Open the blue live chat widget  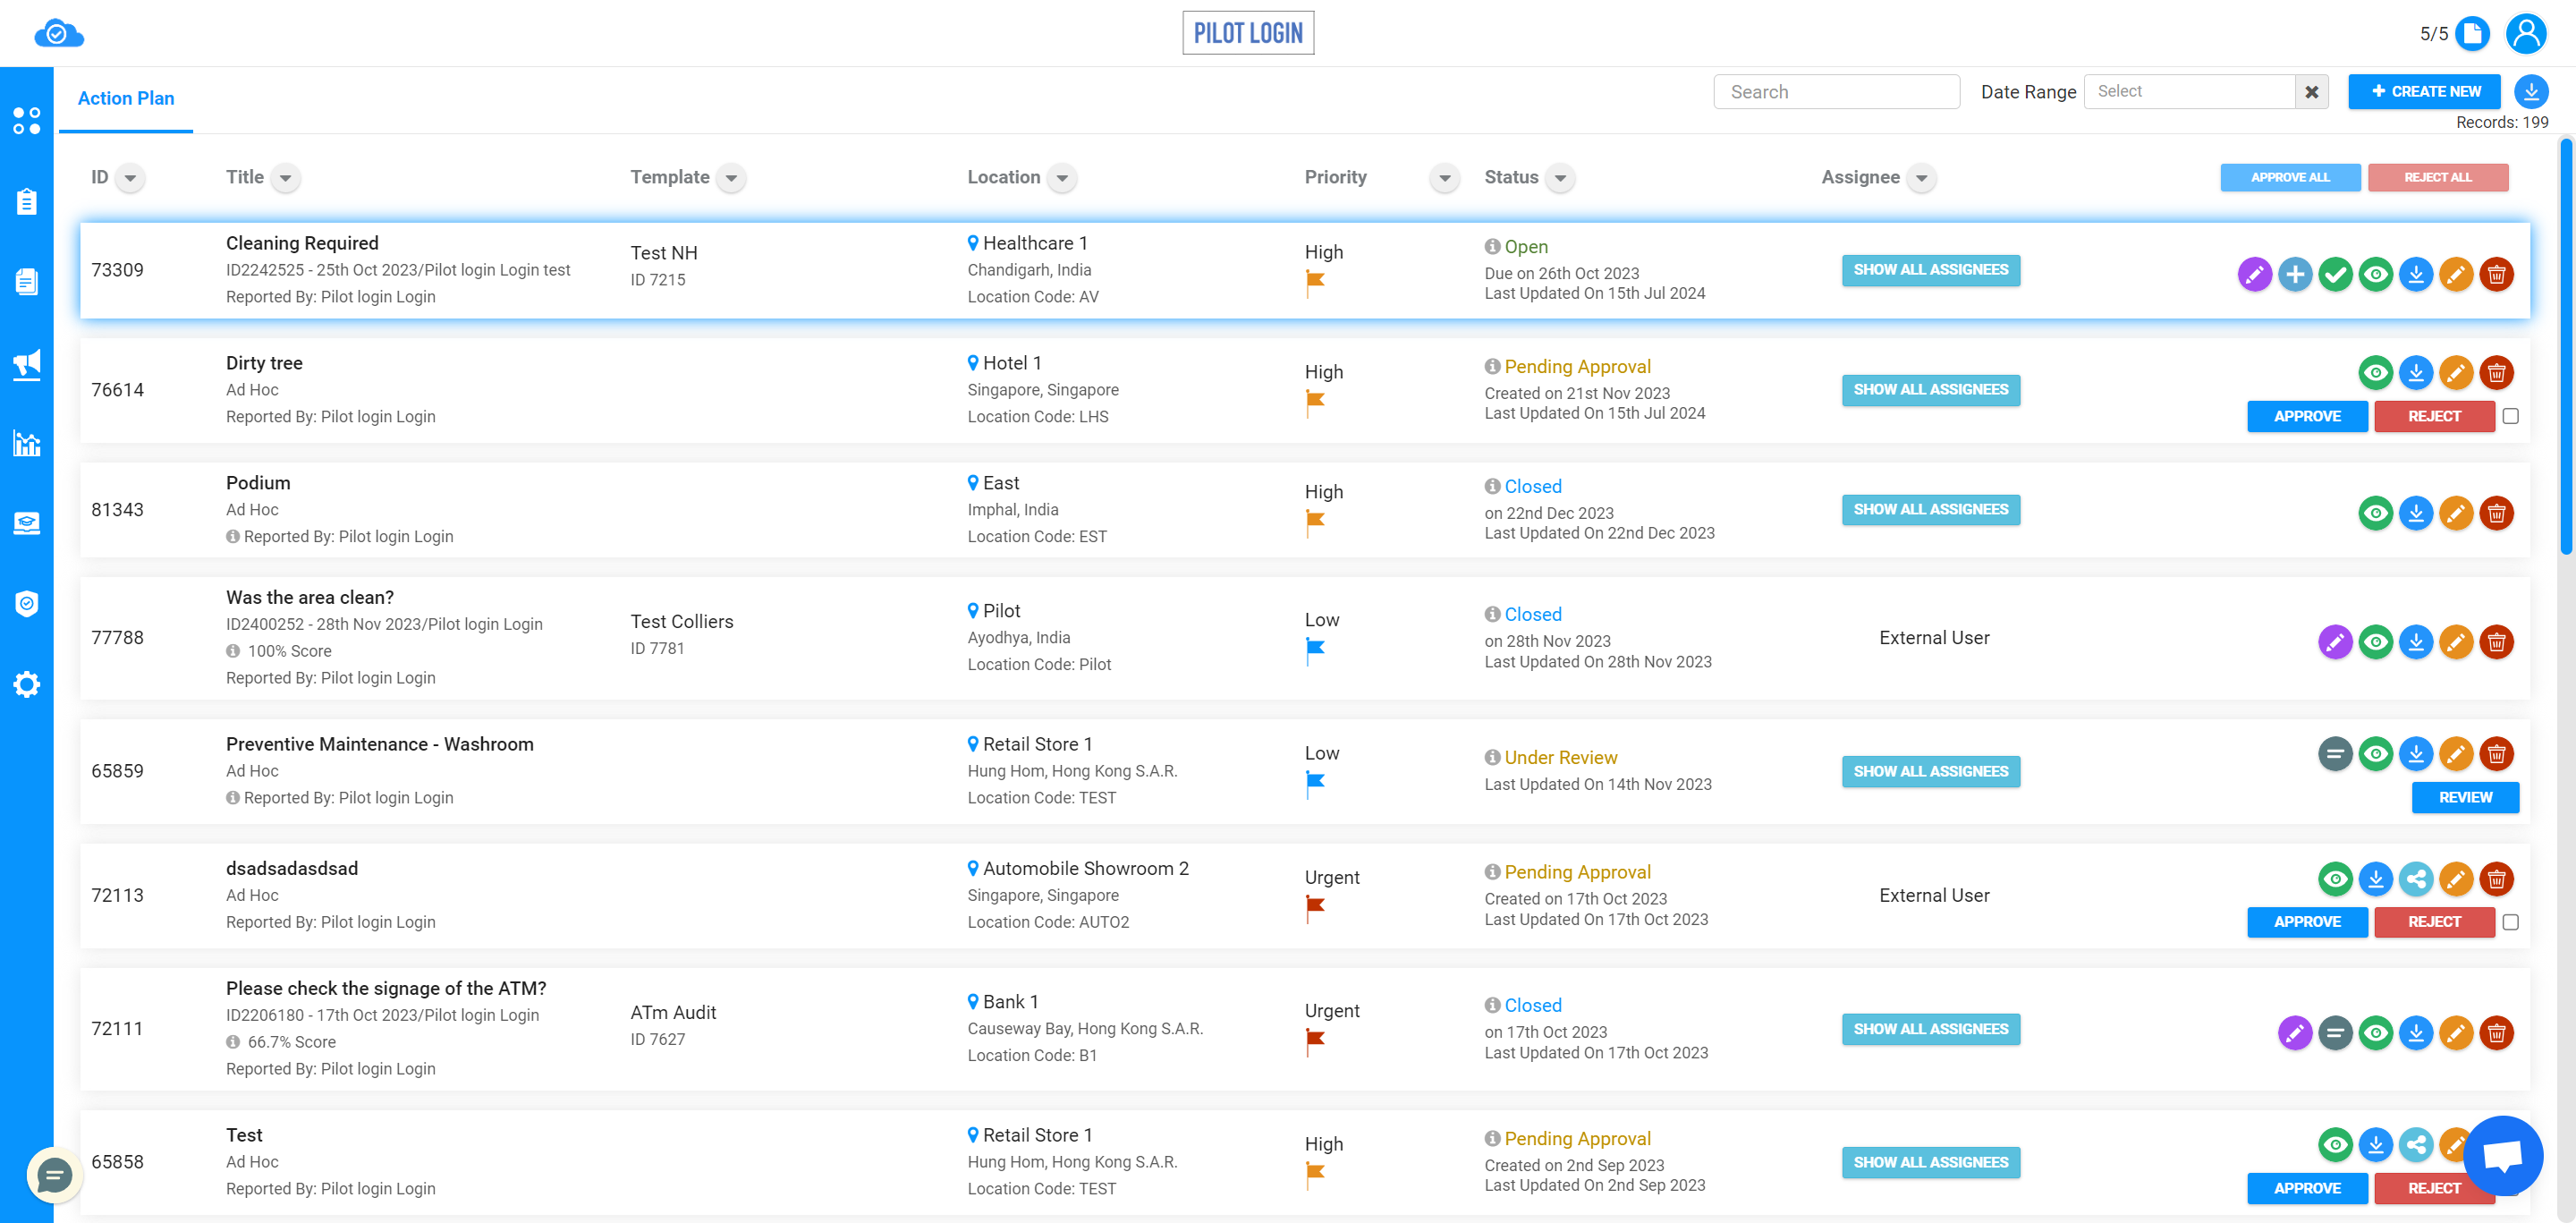coord(2503,1155)
